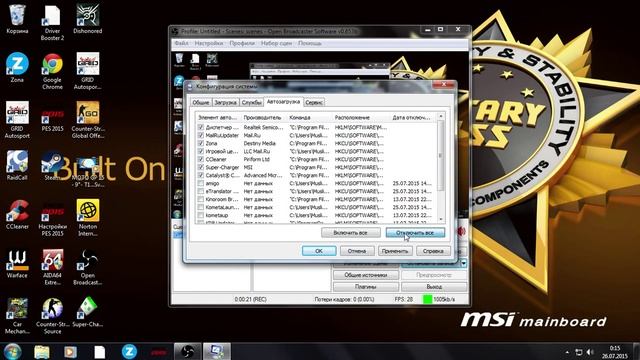
Task: Open Driver Booster 2 desktop shortcut
Action: click(x=52, y=22)
